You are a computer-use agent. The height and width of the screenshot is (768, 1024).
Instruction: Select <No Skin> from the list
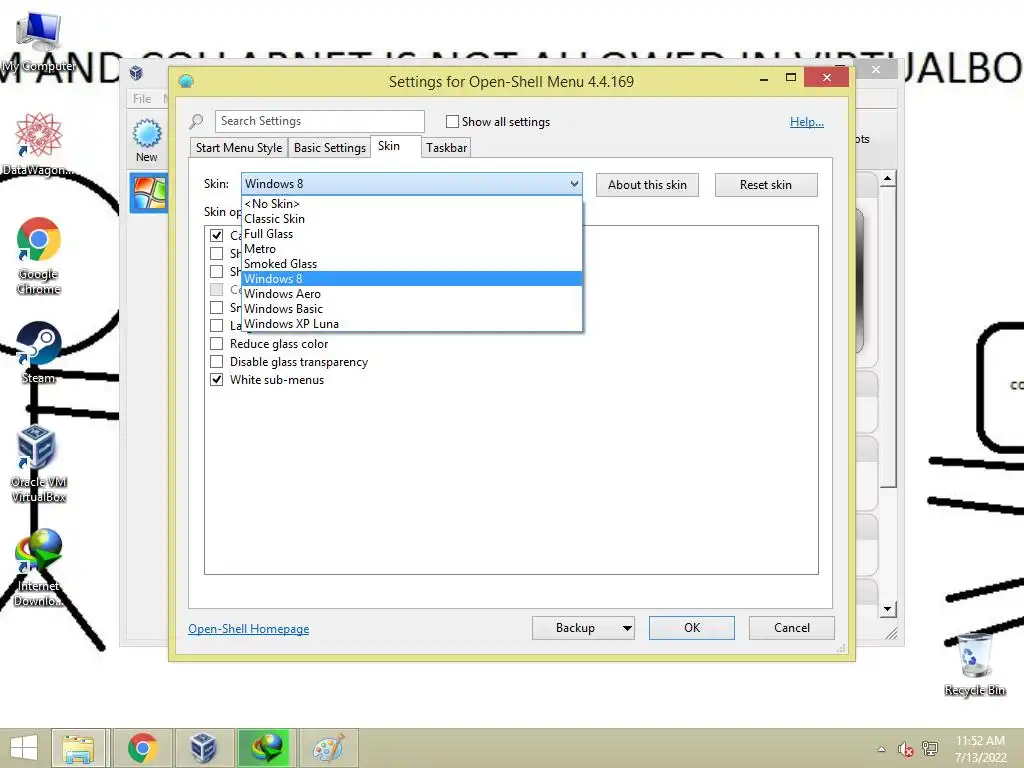pyautogui.click(x=411, y=204)
